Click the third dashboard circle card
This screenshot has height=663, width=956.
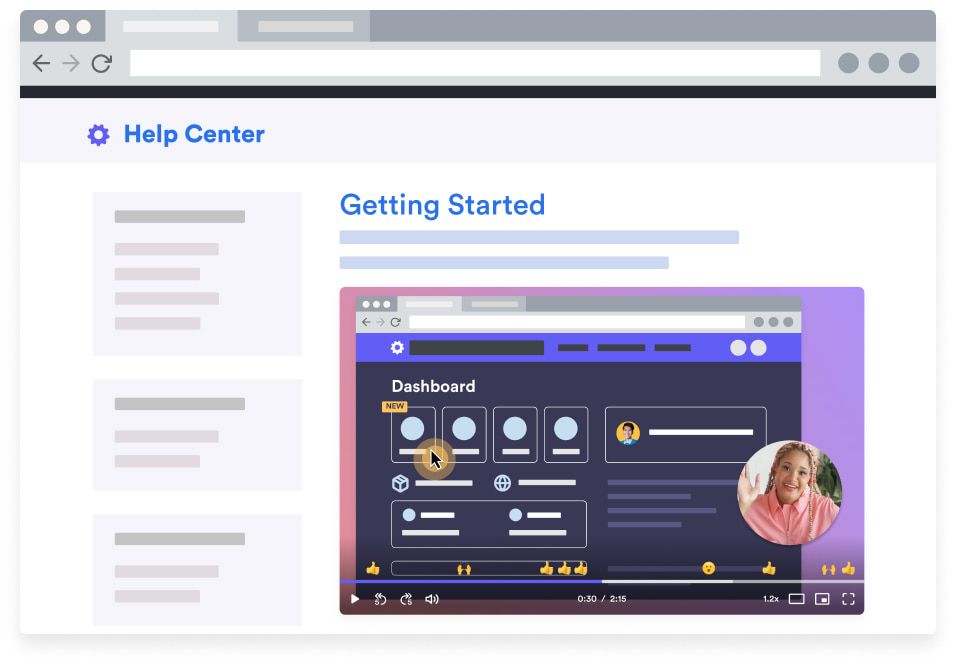pyautogui.click(x=515, y=435)
